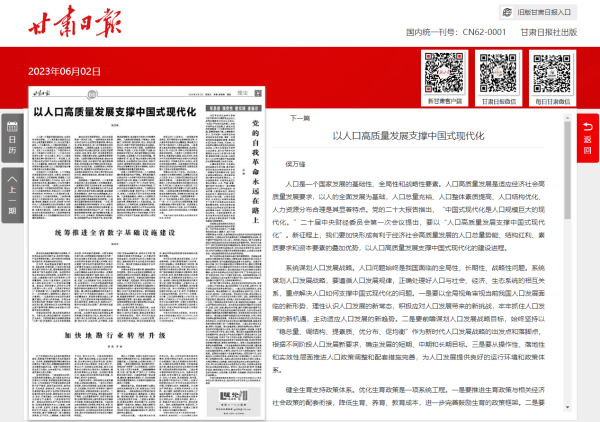Click the round emblem in newspaper page header
The width and height of the screenshot is (600, 422).
pyautogui.click(x=91, y=94)
